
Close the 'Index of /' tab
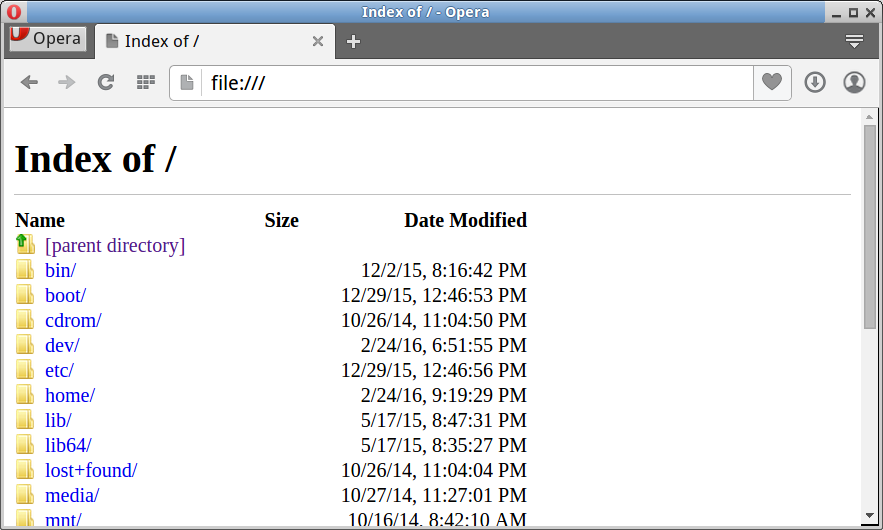[x=318, y=41]
